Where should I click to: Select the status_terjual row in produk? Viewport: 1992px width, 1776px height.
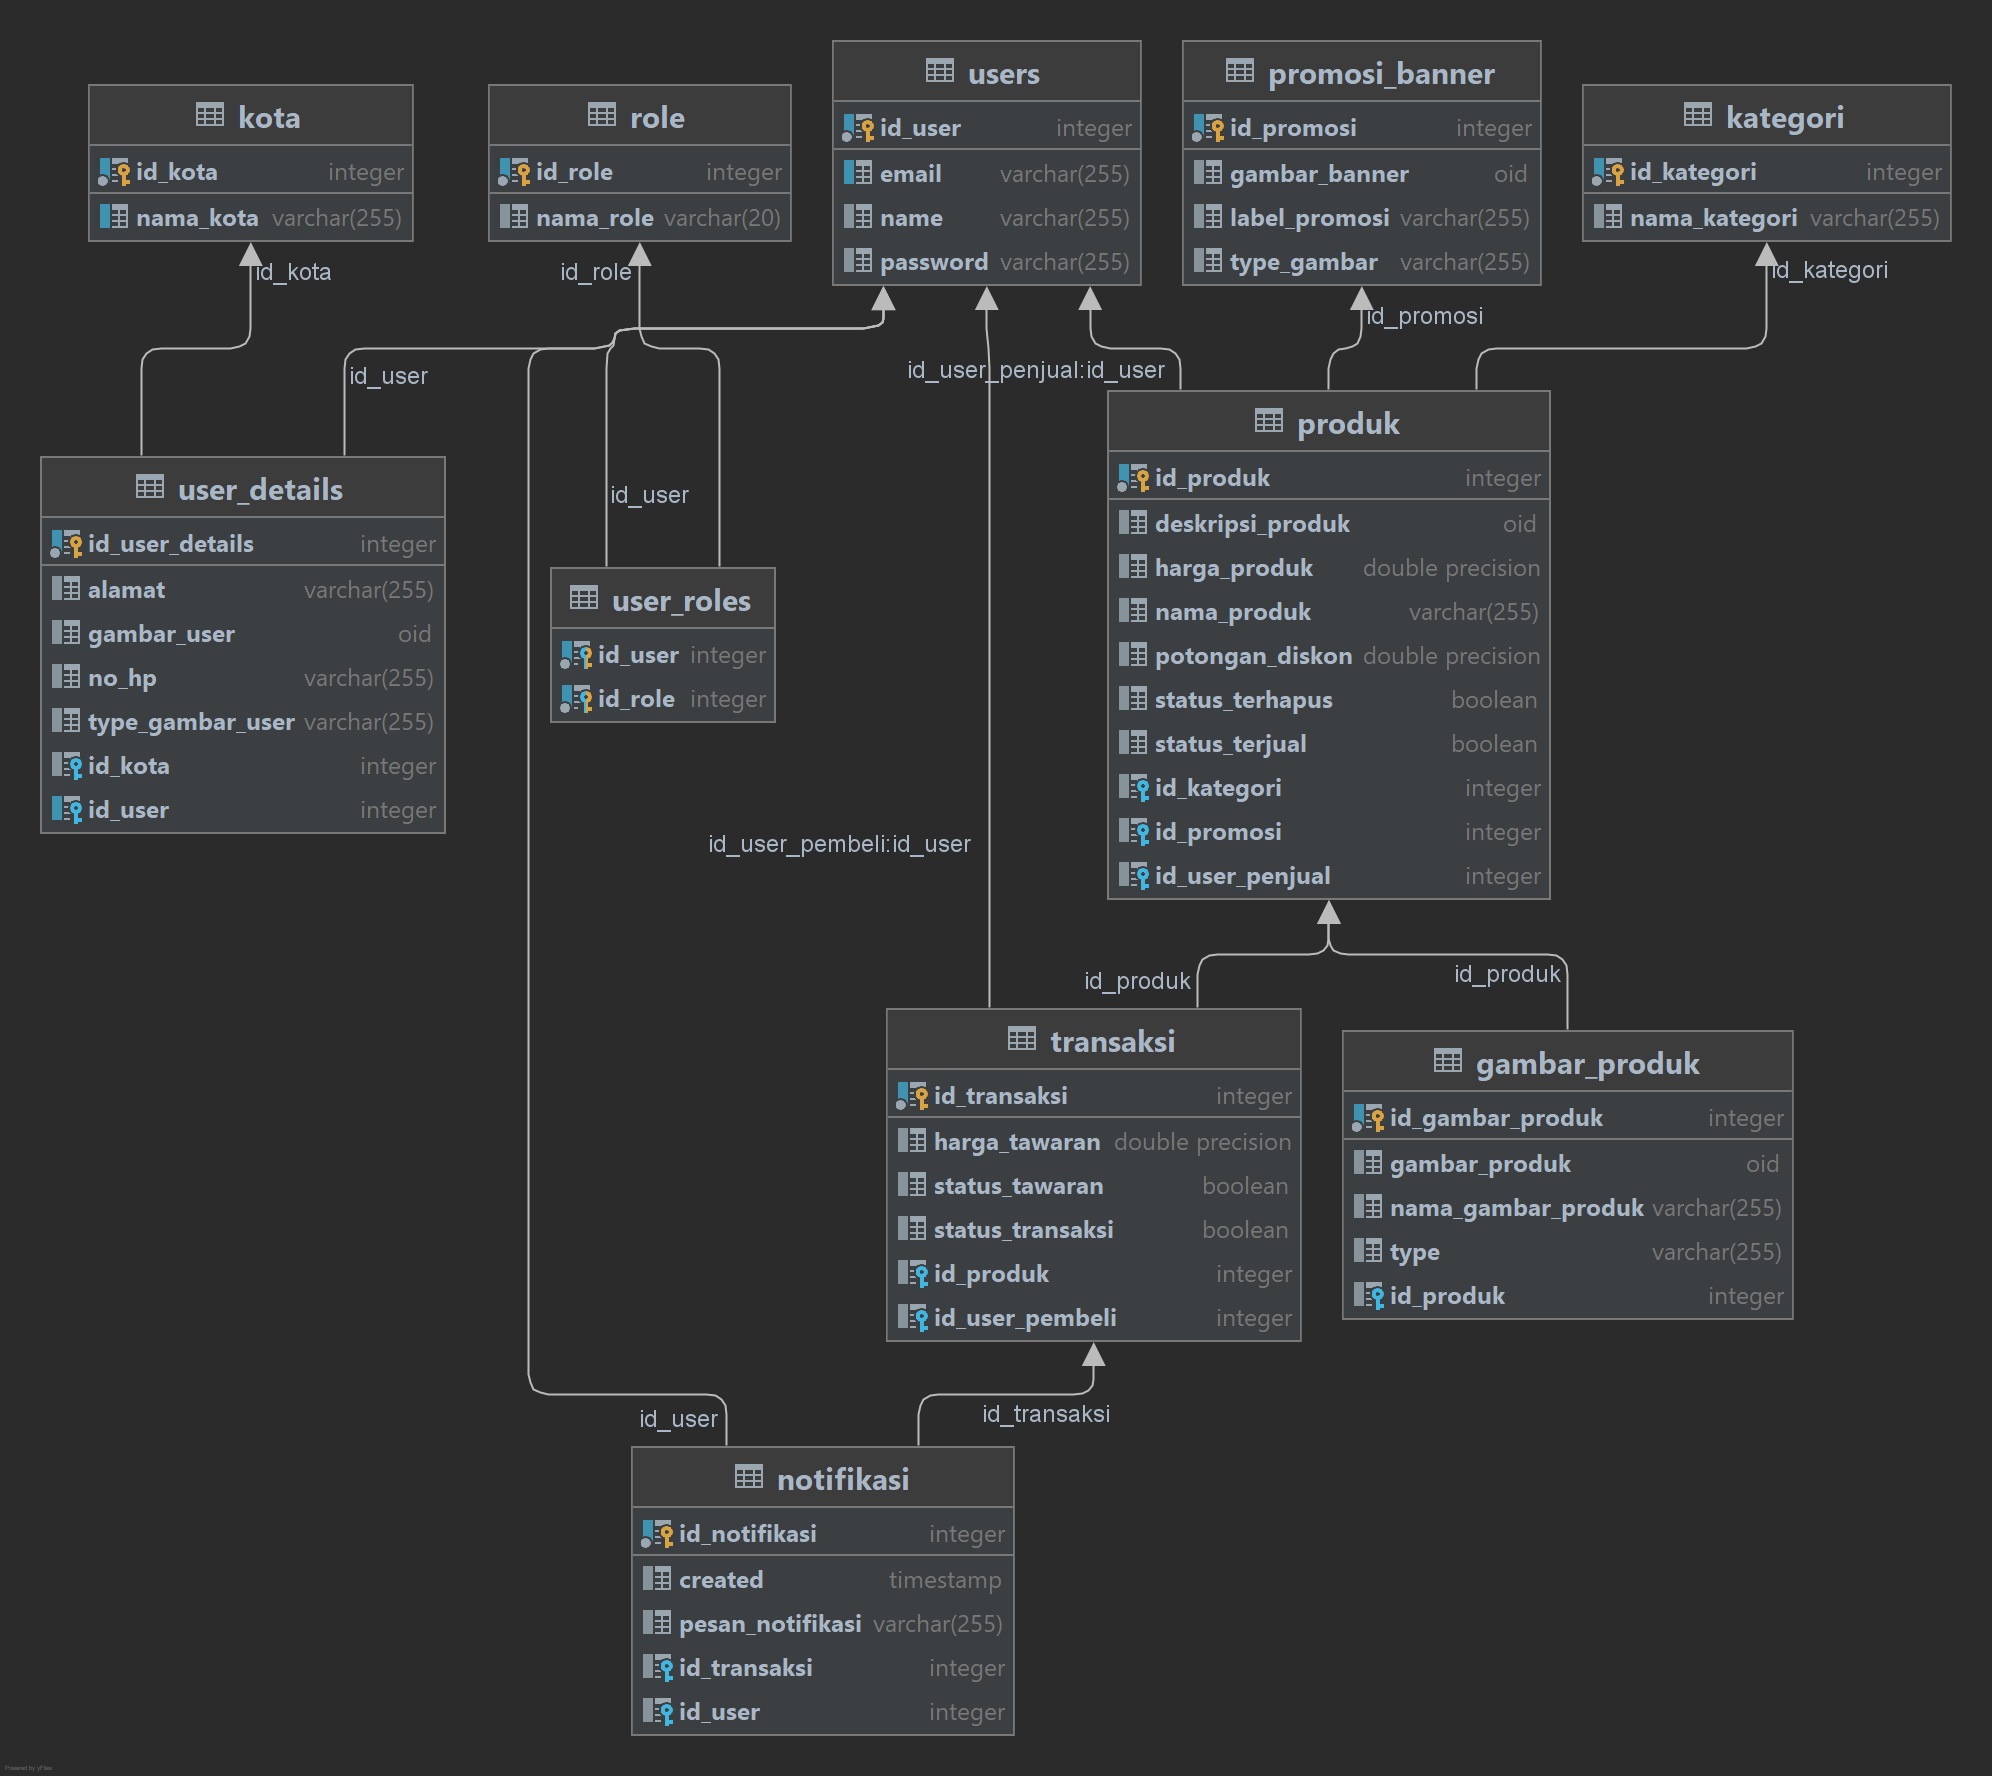(x=1328, y=744)
